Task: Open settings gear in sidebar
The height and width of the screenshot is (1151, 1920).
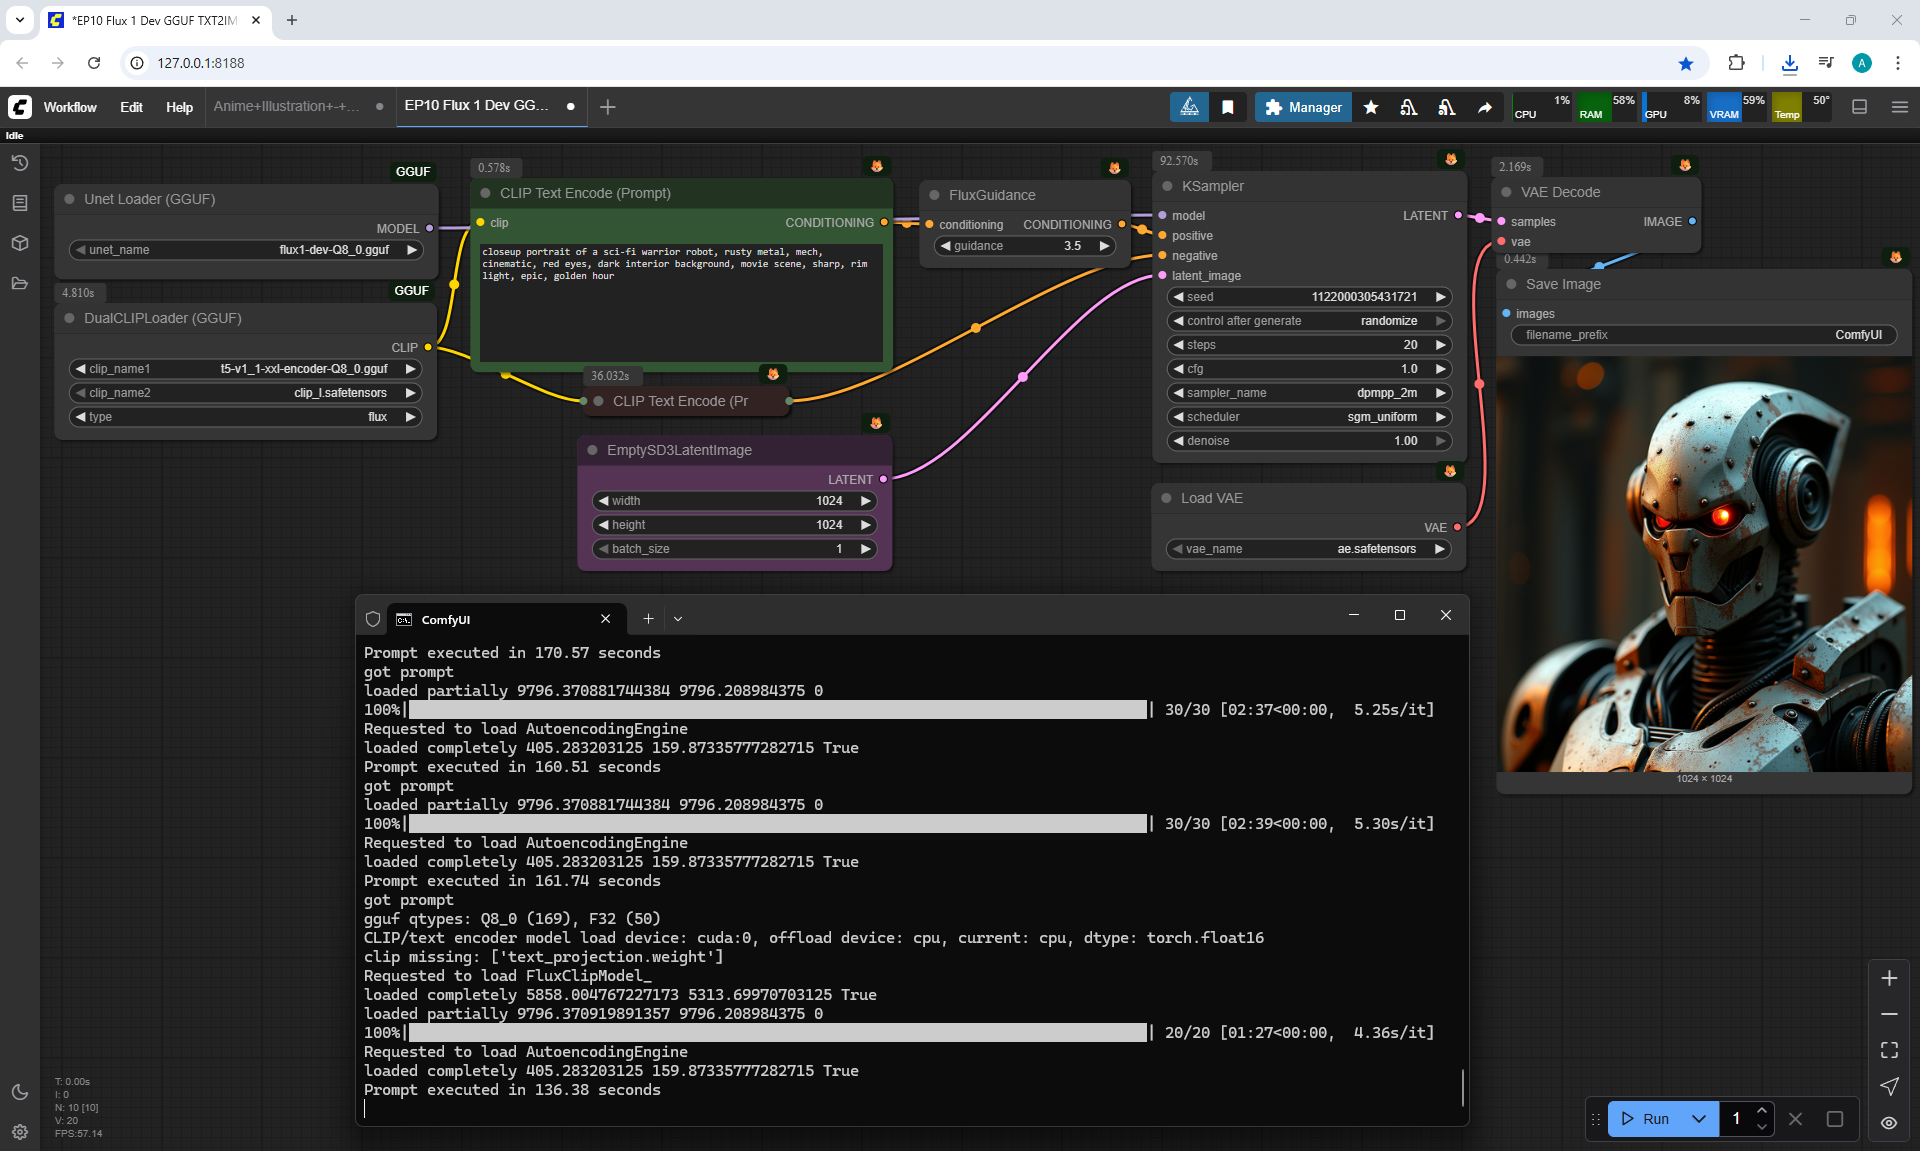Action: pos(20,1132)
